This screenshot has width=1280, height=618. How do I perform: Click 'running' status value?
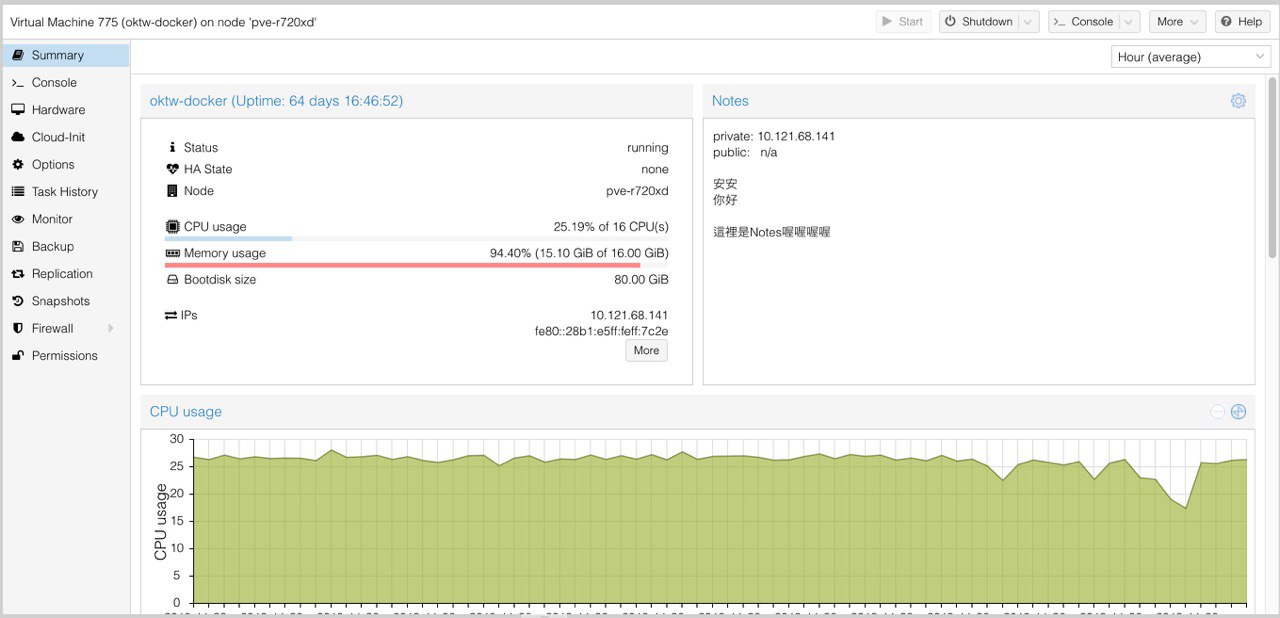tap(648, 147)
